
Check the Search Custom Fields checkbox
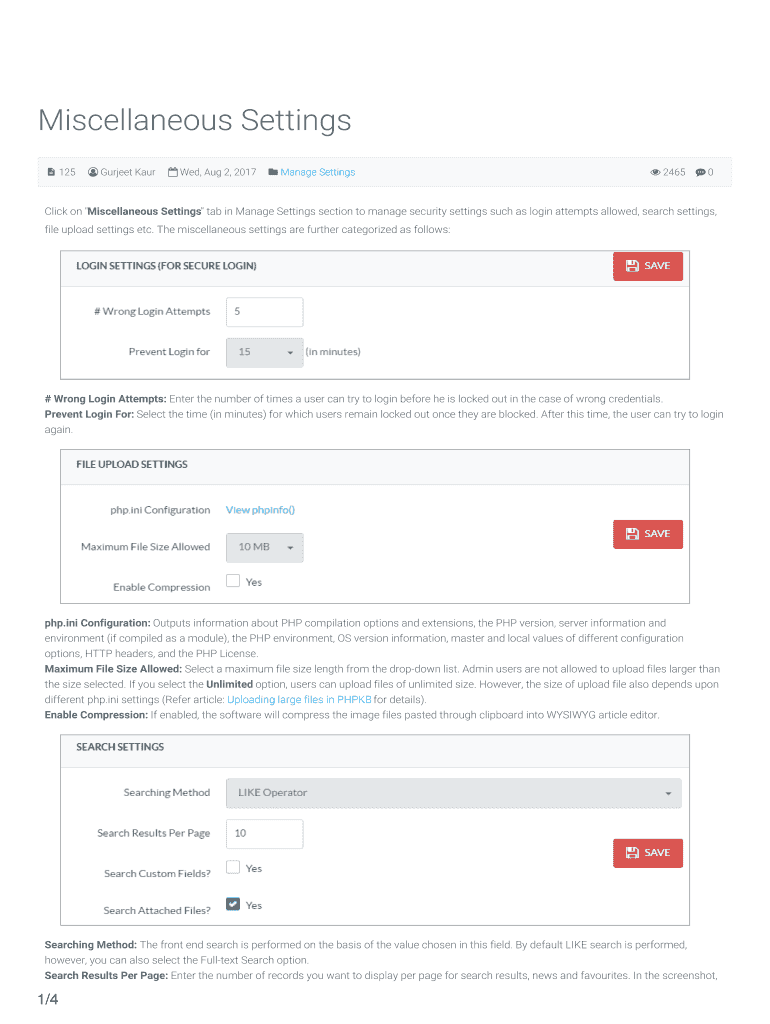click(233, 867)
